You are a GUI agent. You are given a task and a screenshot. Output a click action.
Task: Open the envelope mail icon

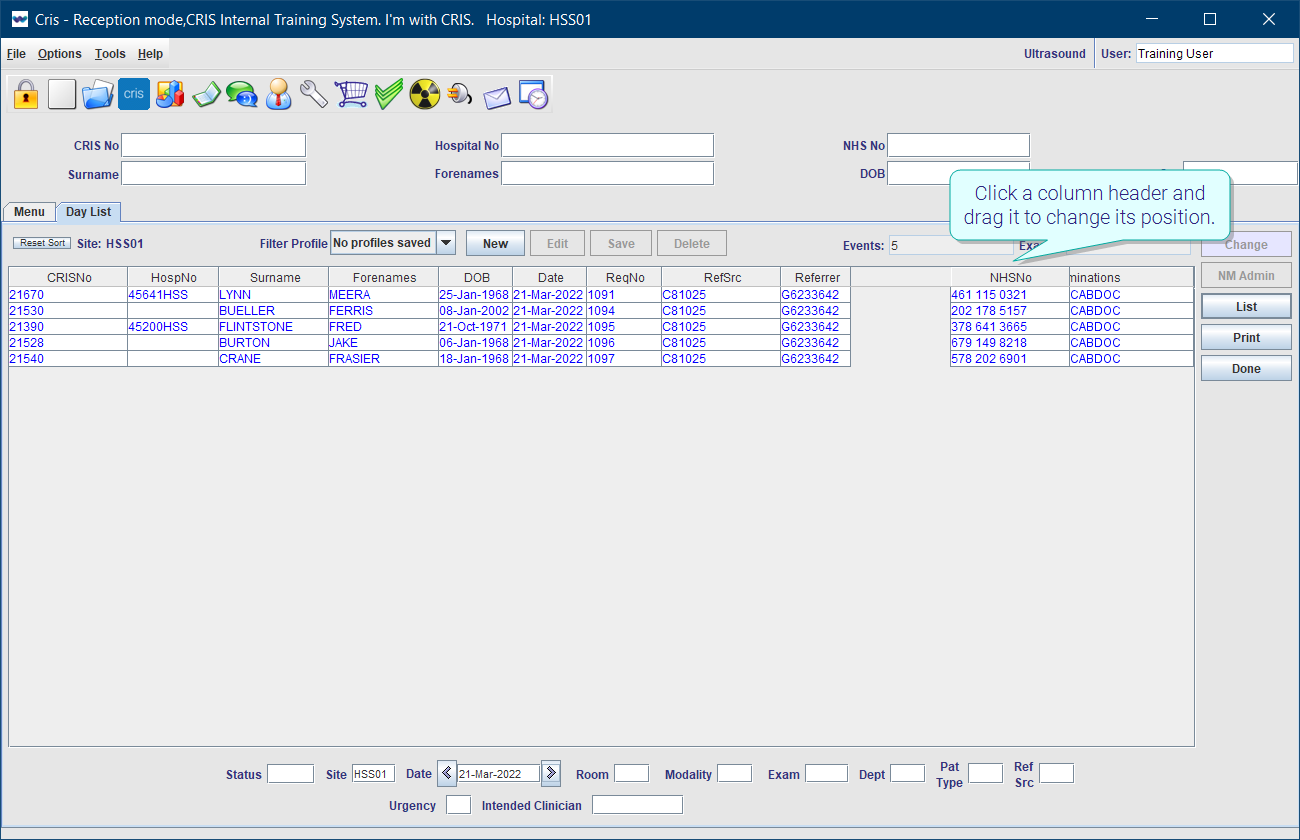pos(497,96)
